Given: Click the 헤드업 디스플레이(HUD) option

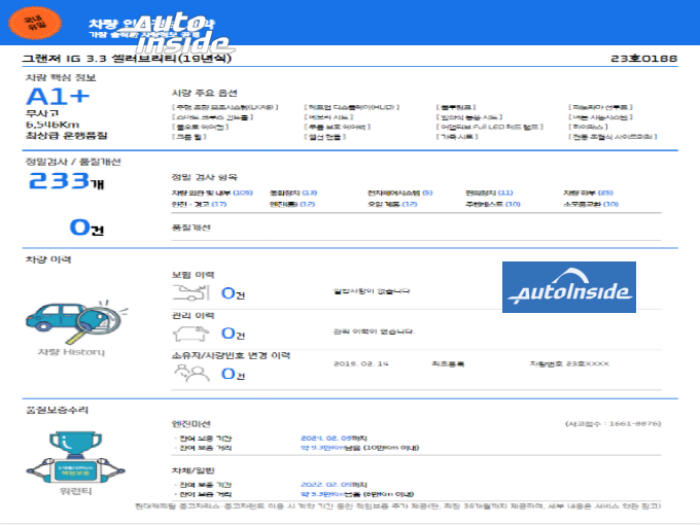Looking at the screenshot, I should point(352,107).
